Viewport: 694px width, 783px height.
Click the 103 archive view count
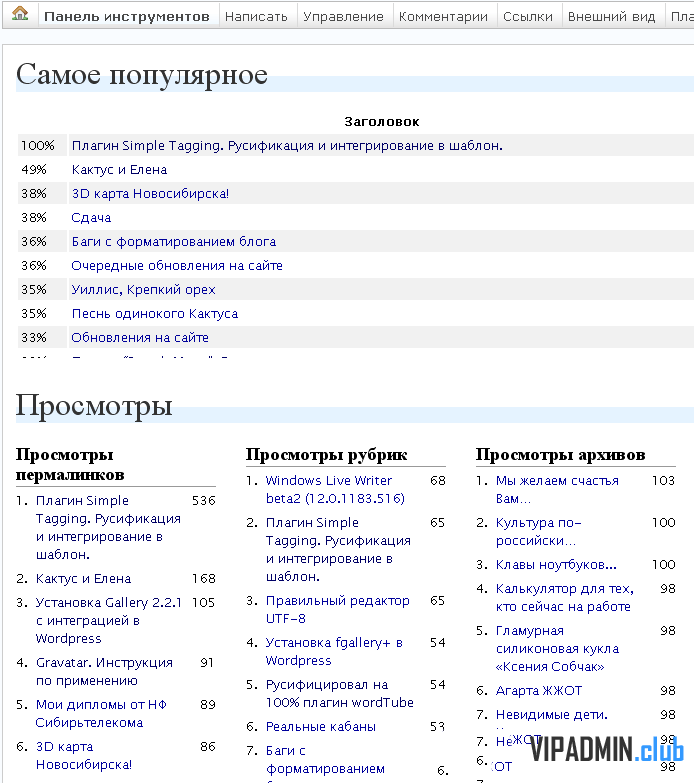point(664,480)
